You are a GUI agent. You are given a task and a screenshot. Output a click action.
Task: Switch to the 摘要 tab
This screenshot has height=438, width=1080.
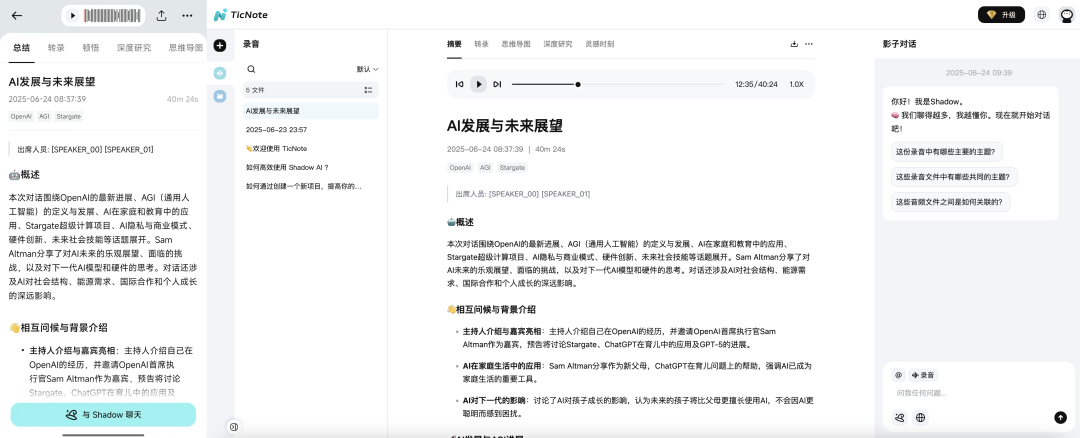click(455, 43)
